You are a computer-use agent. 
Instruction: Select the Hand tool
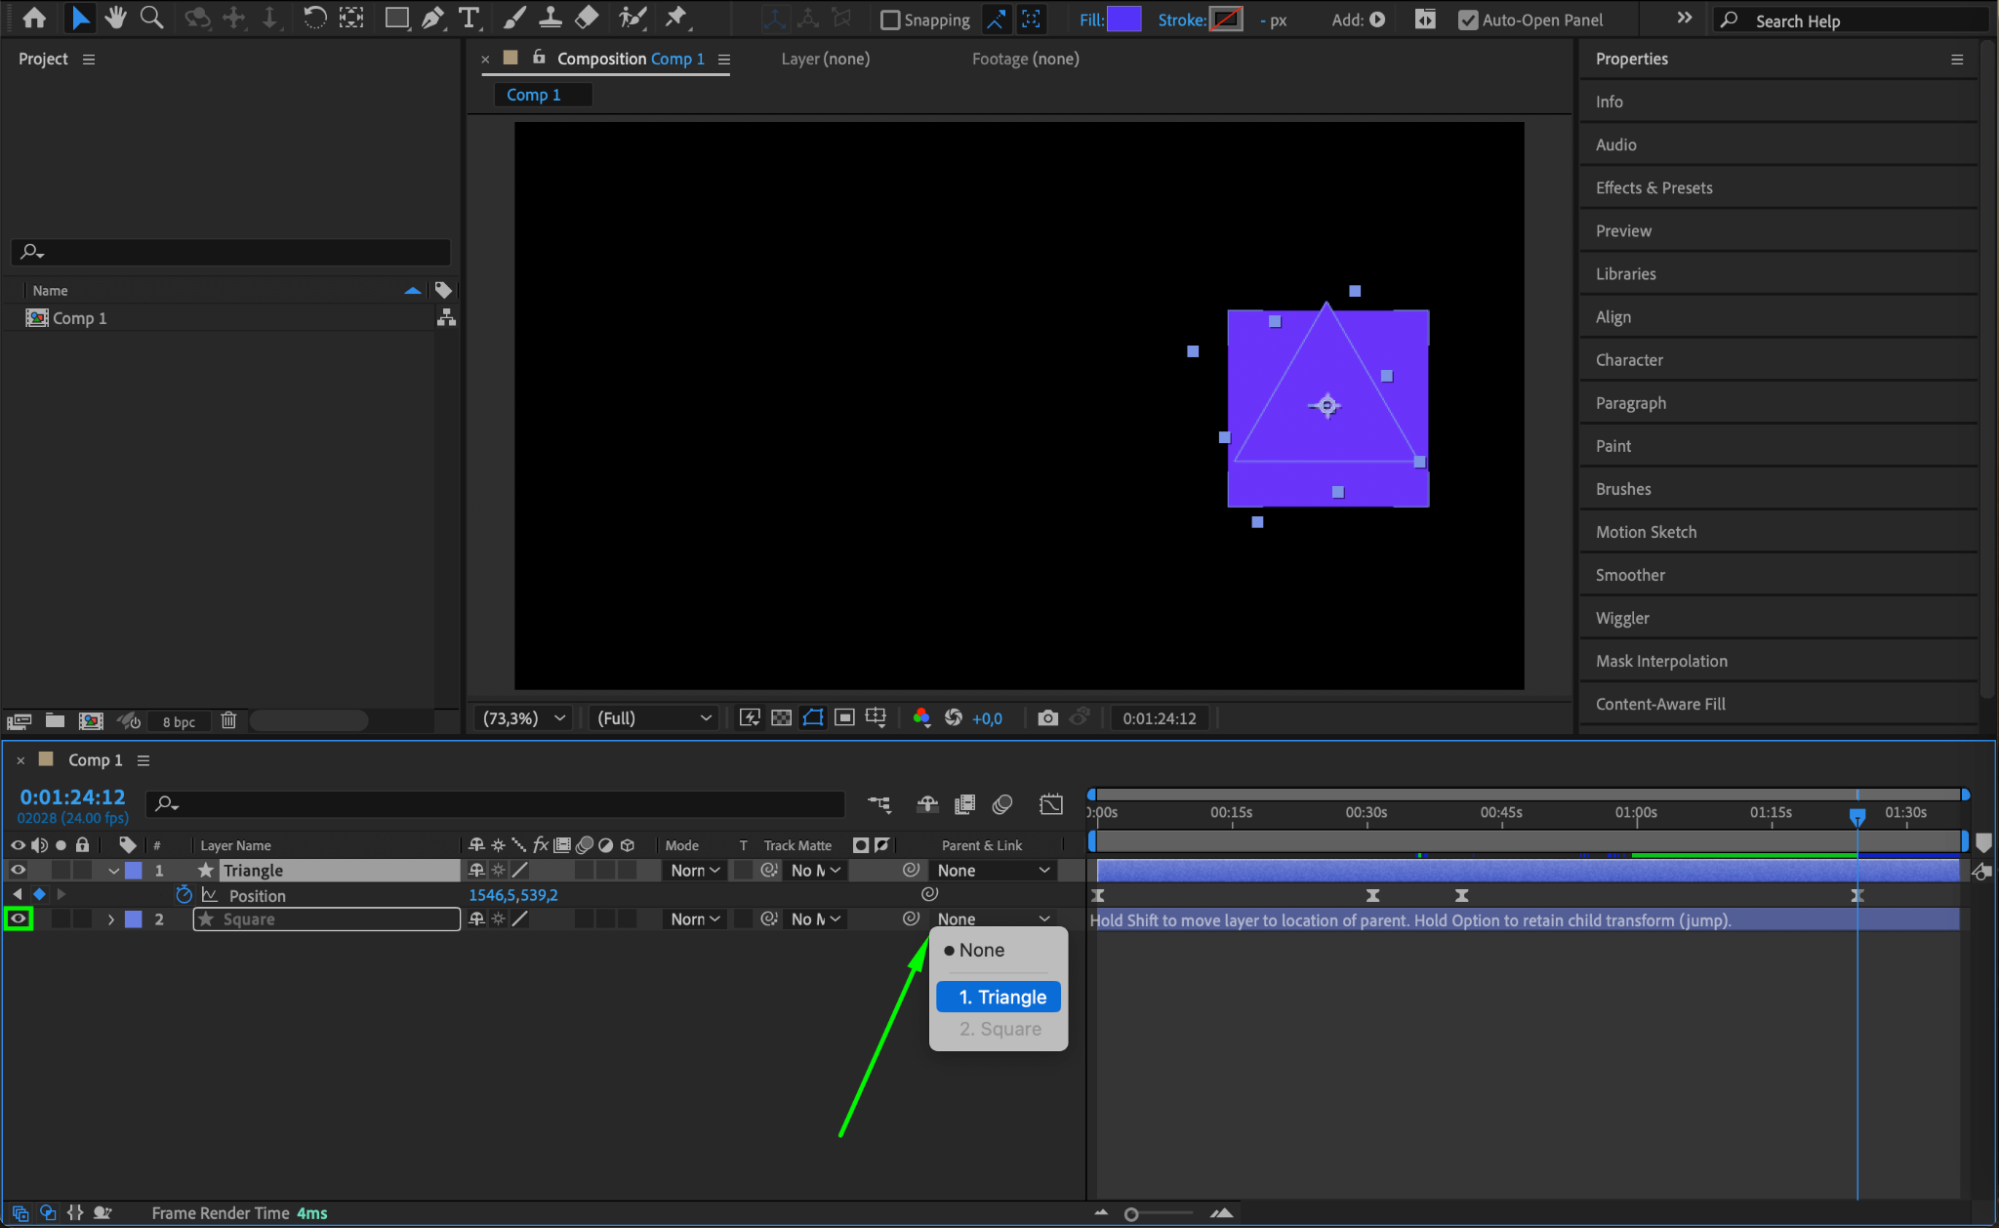tap(115, 17)
